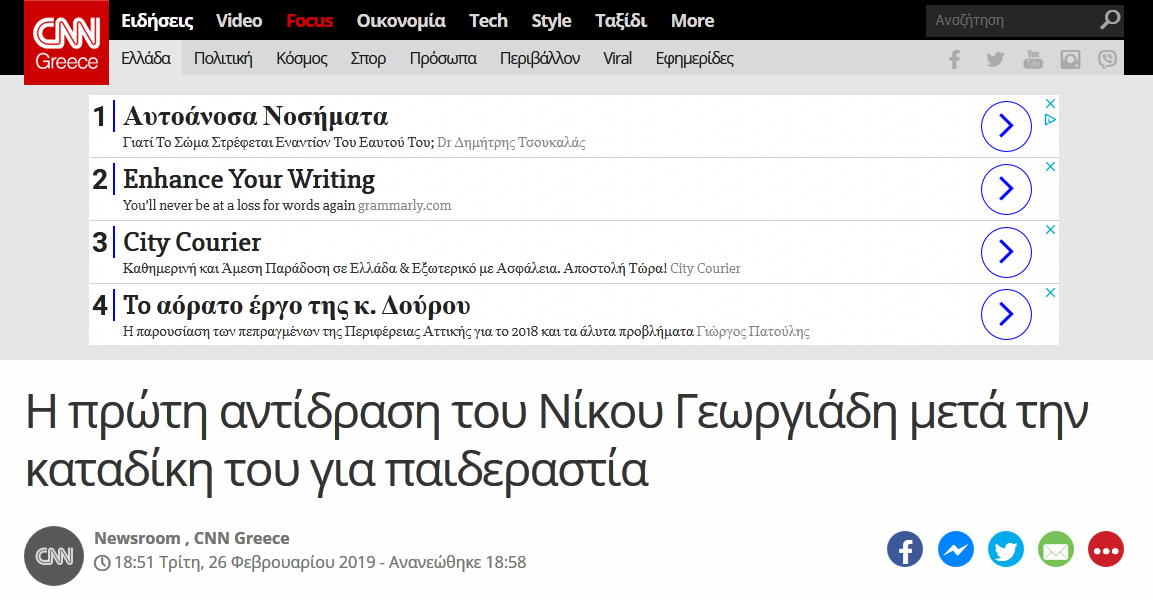Click Γιώργος Πατούλης ad source text
1153x600 pixels.
(x=753, y=332)
